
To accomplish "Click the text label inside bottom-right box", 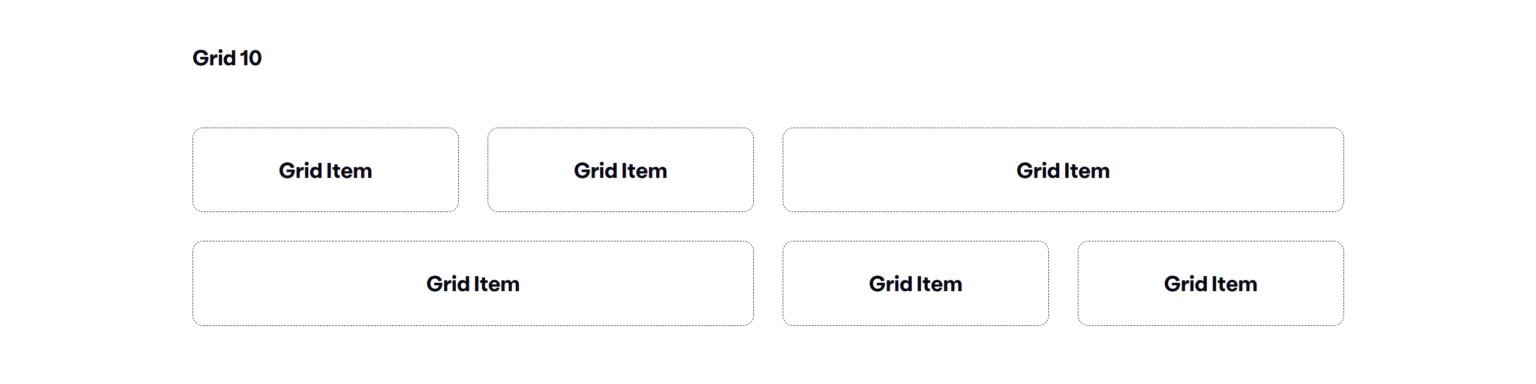I will pyautogui.click(x=1210, y=284).
